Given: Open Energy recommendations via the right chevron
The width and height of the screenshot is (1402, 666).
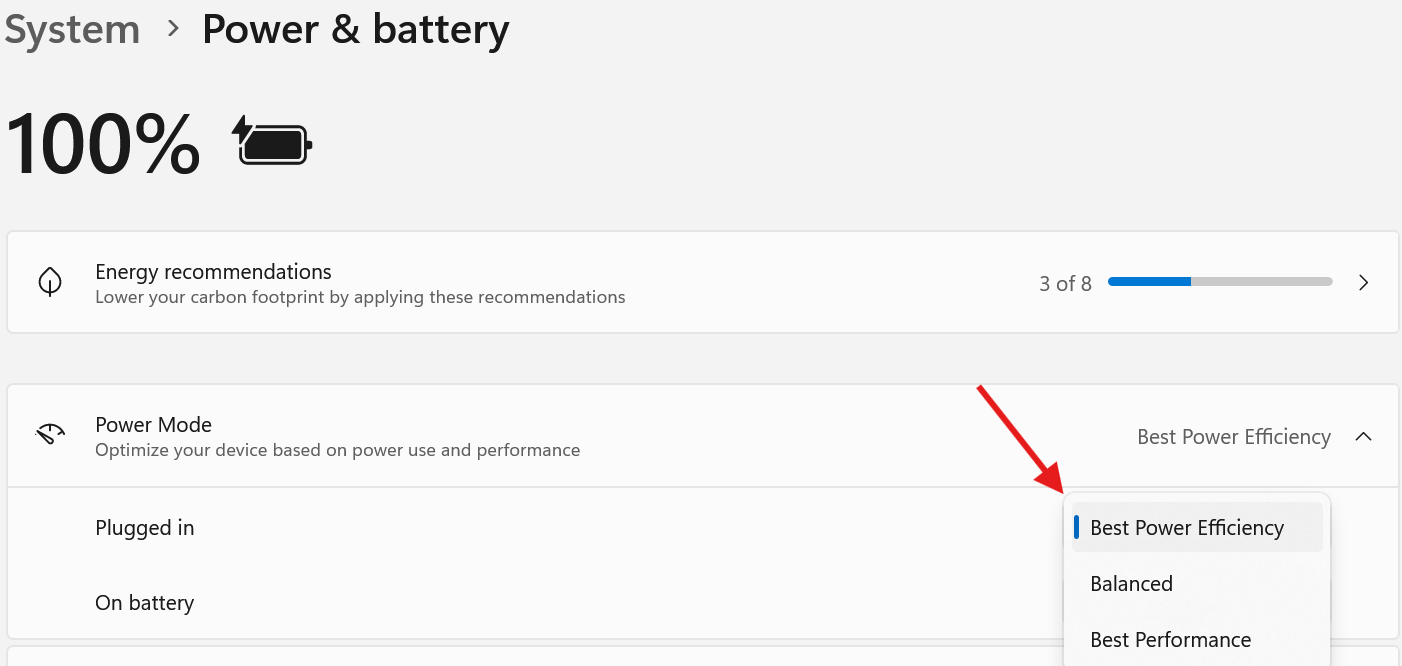Looking at the screenshot, I should (x=1363, y=283).
